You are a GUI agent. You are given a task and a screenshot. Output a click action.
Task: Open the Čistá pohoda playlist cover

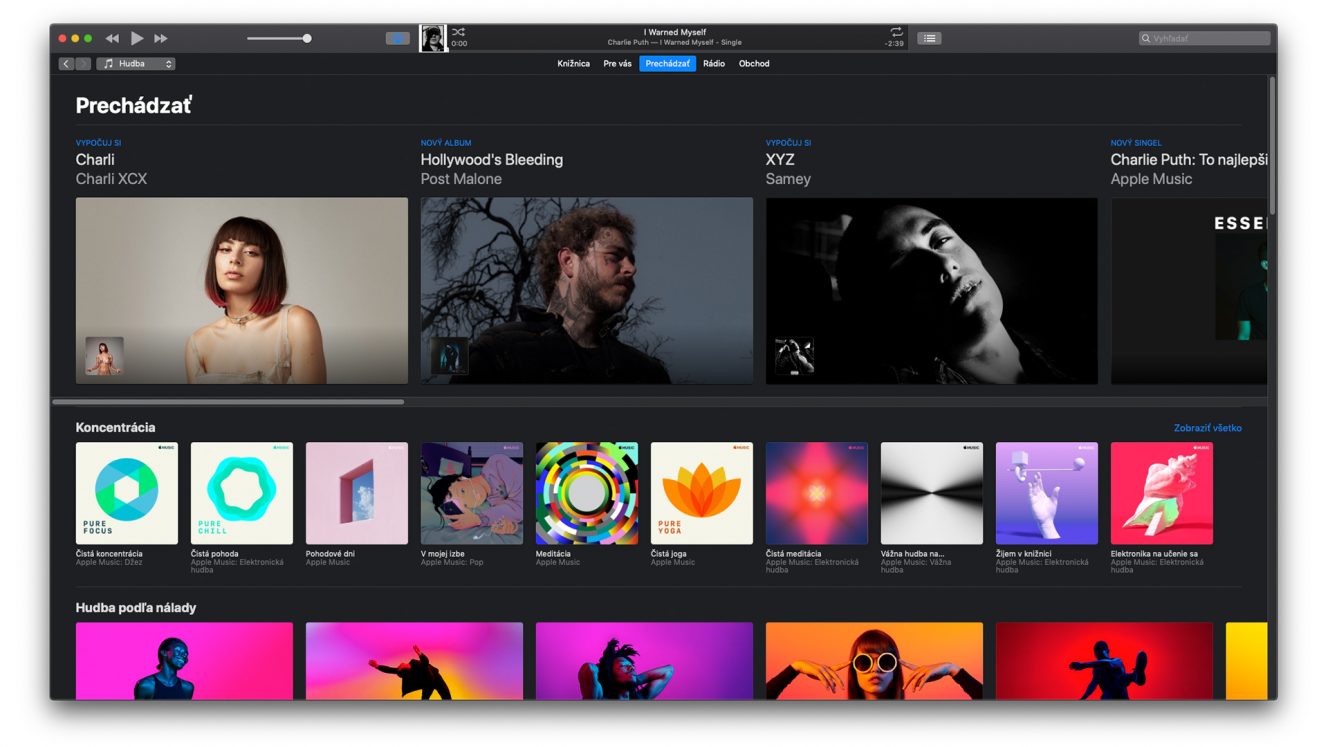tap(242, 493)
